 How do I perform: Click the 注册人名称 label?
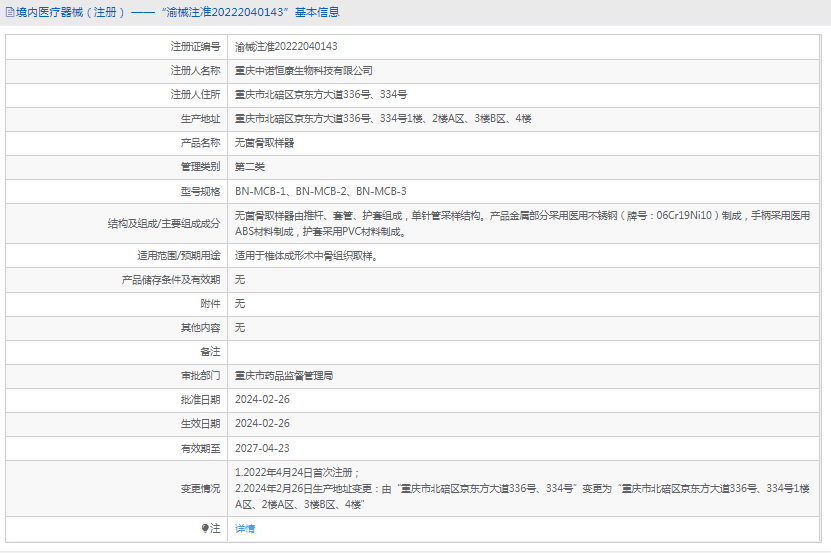(195, 71)
